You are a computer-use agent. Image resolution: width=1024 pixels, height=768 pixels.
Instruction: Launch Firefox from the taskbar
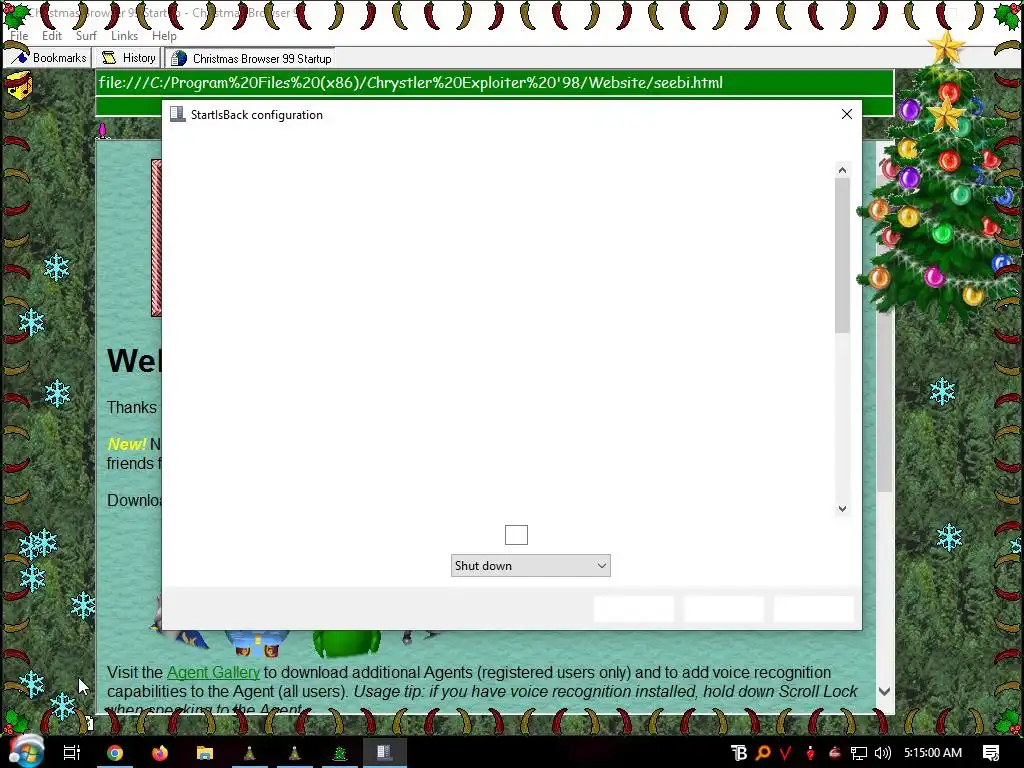pos(159,753)
